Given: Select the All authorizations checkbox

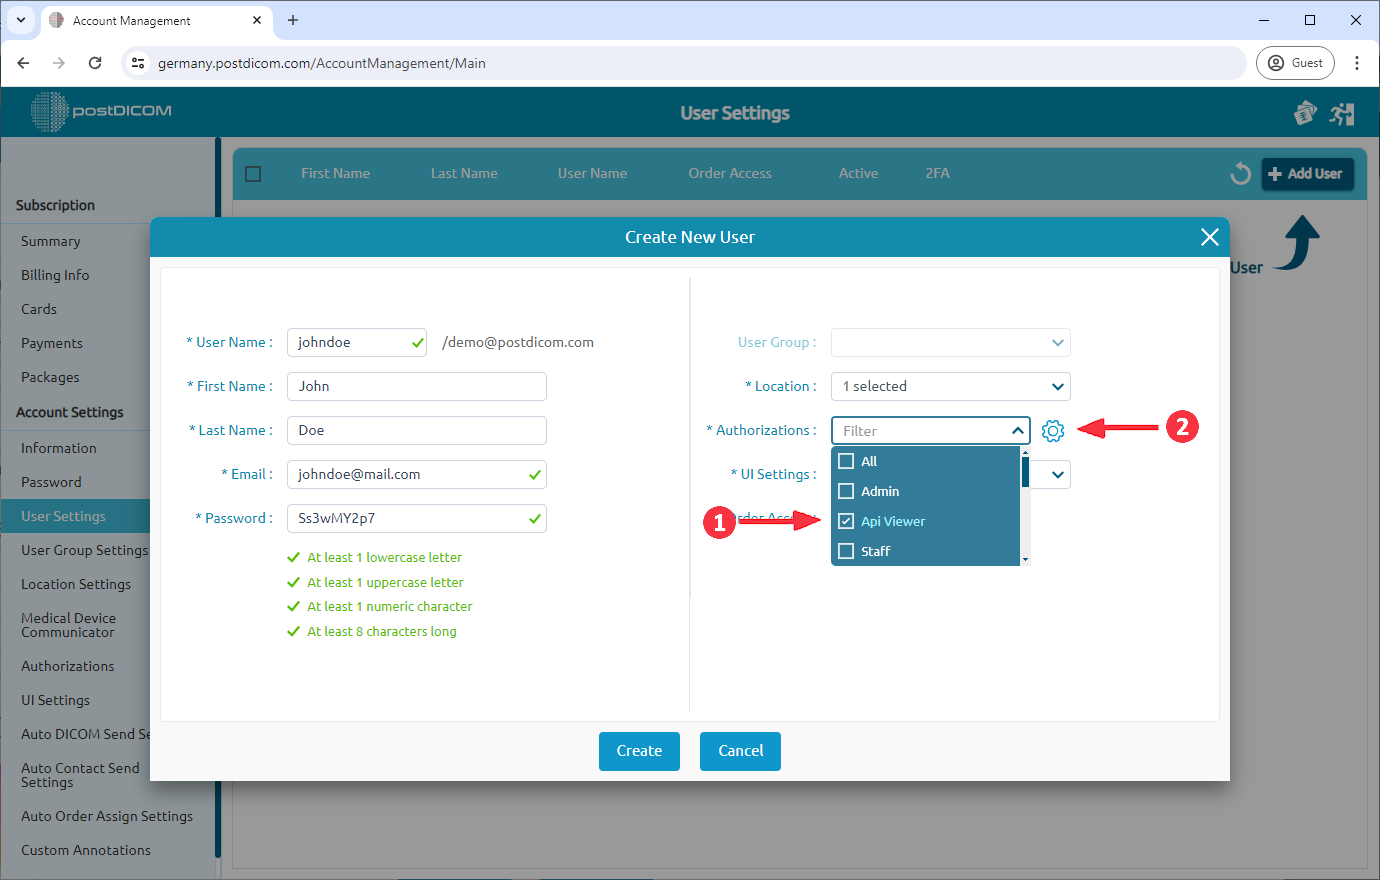Looking at the screenshot, I should pyautogui.click(x=845, y=460).
